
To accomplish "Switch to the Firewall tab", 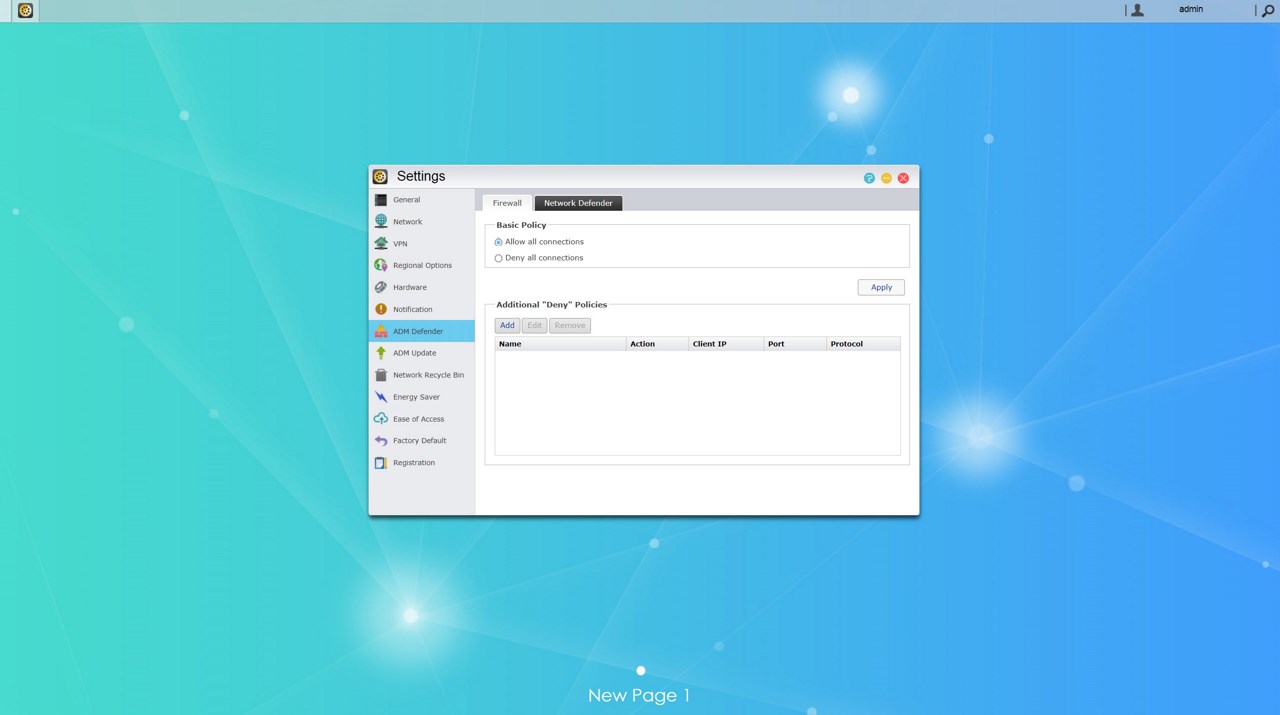I will [507, 203].
